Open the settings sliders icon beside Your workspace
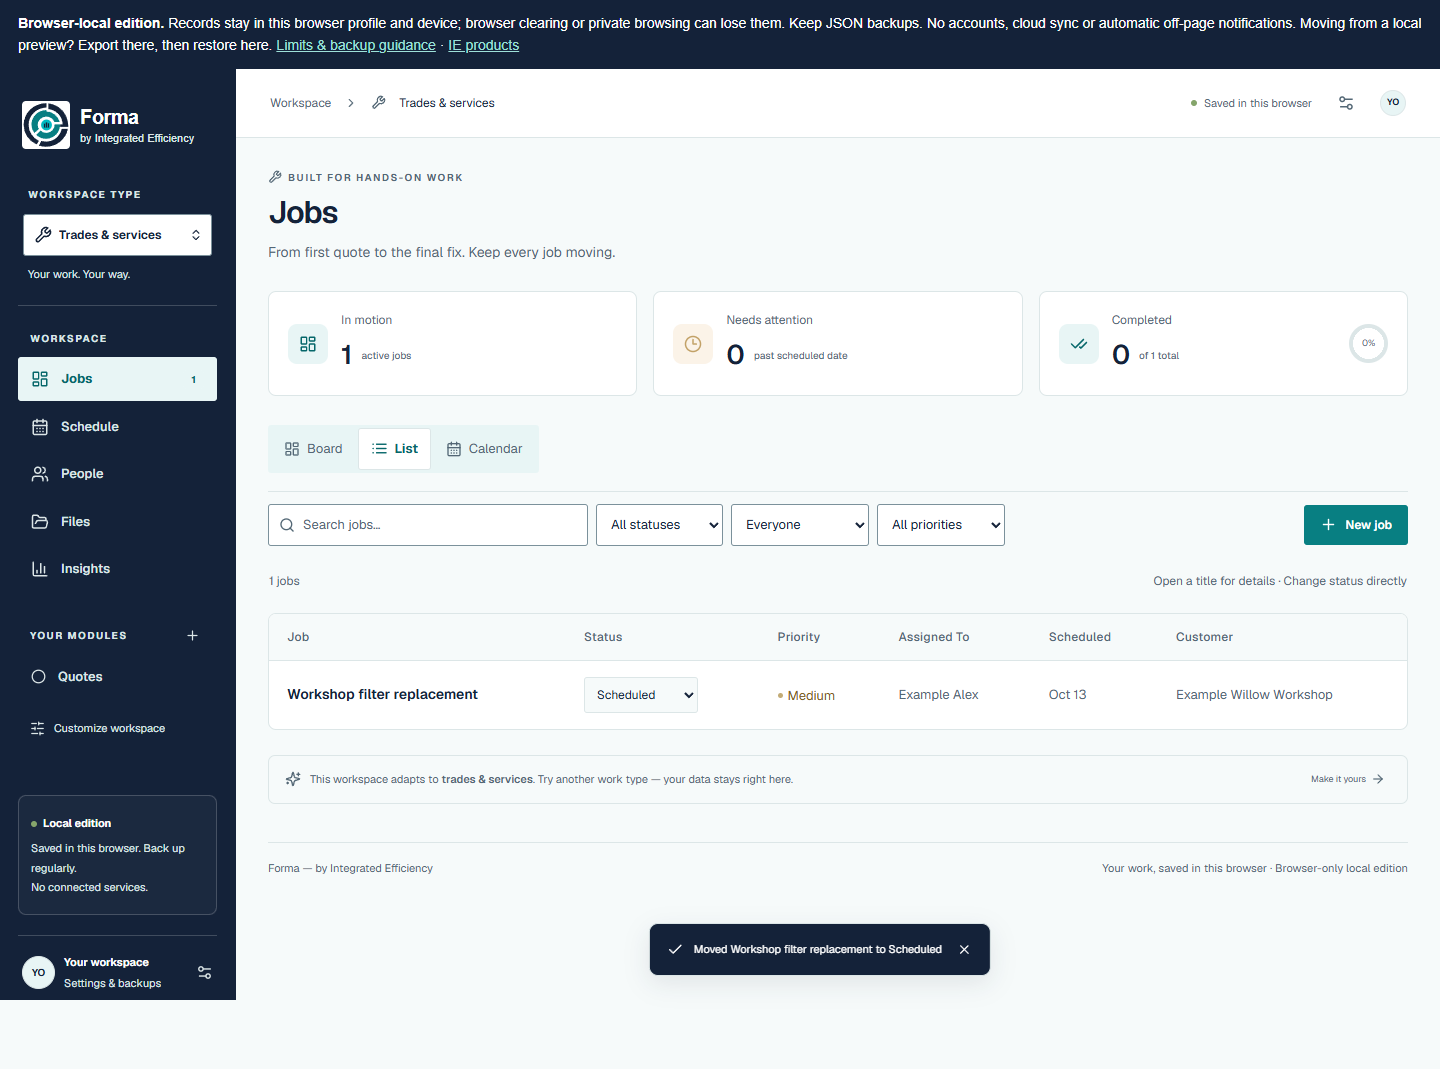Image resolution: width=1440 pixels, height=1069 pixels. [204, 973]
